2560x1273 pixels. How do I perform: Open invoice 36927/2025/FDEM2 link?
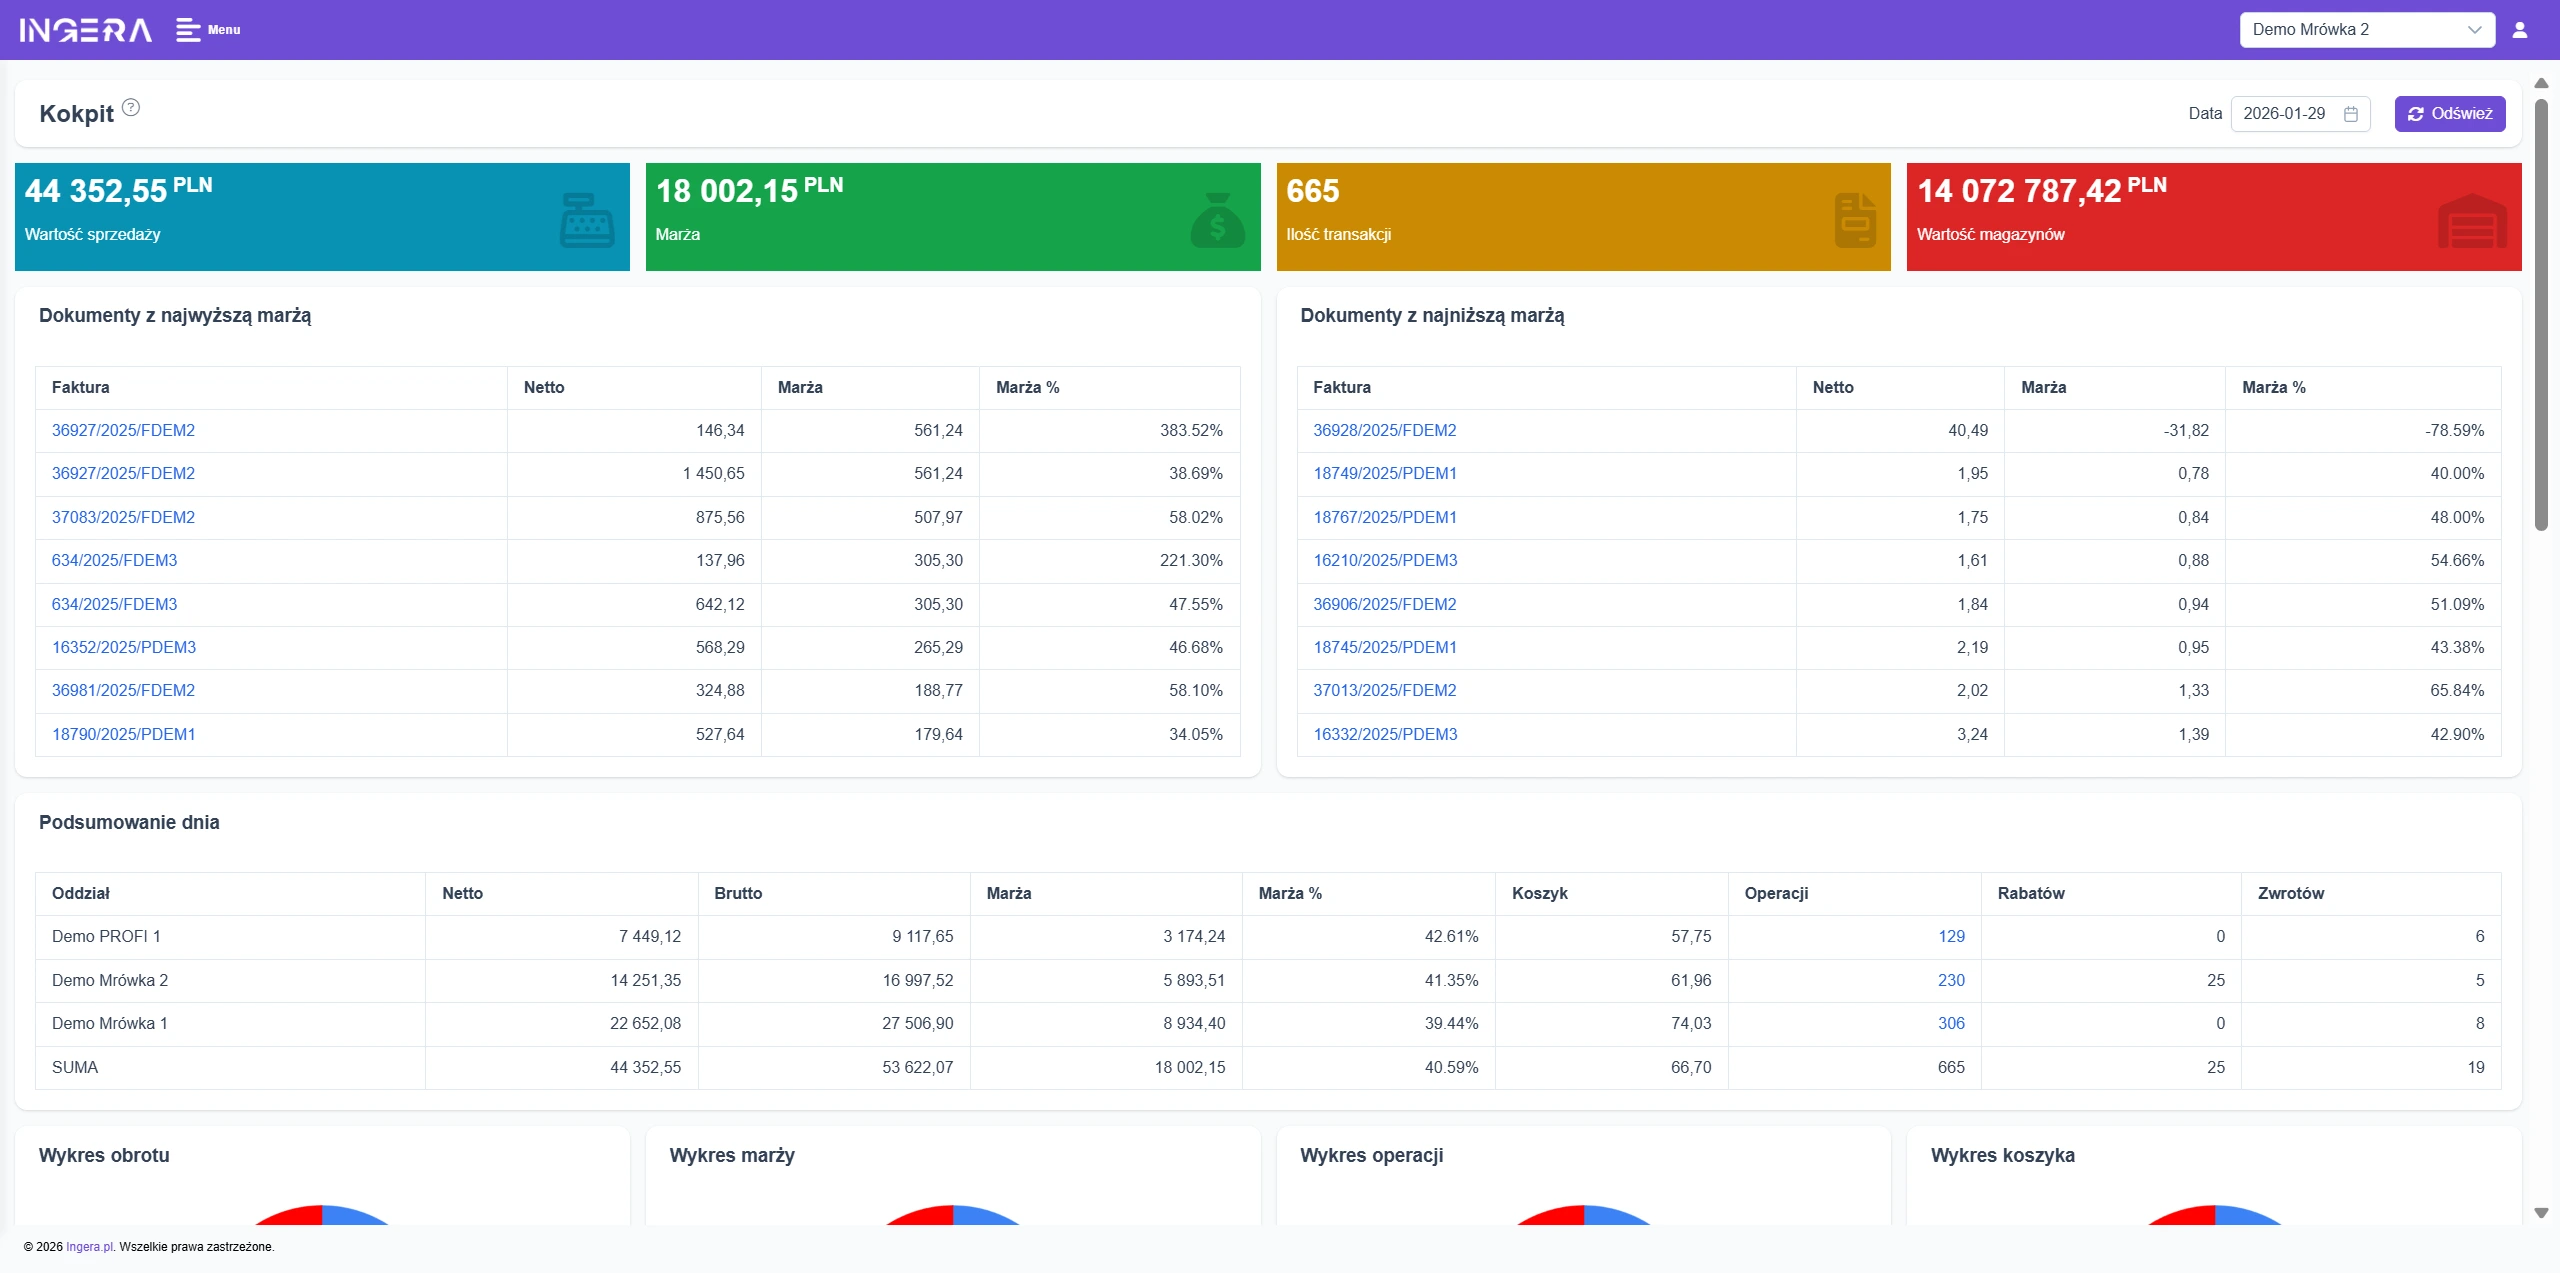[x=123, y=430]
